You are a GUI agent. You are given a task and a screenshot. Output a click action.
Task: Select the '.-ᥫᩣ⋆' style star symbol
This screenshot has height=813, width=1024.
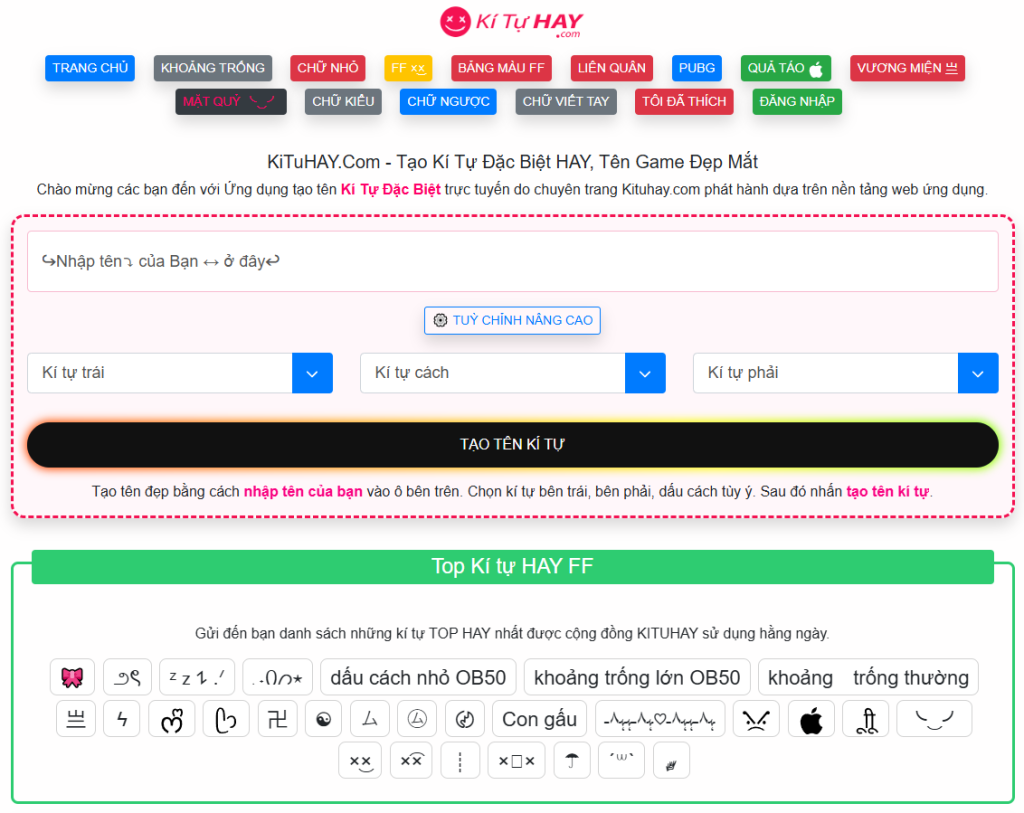coord(278,677)
